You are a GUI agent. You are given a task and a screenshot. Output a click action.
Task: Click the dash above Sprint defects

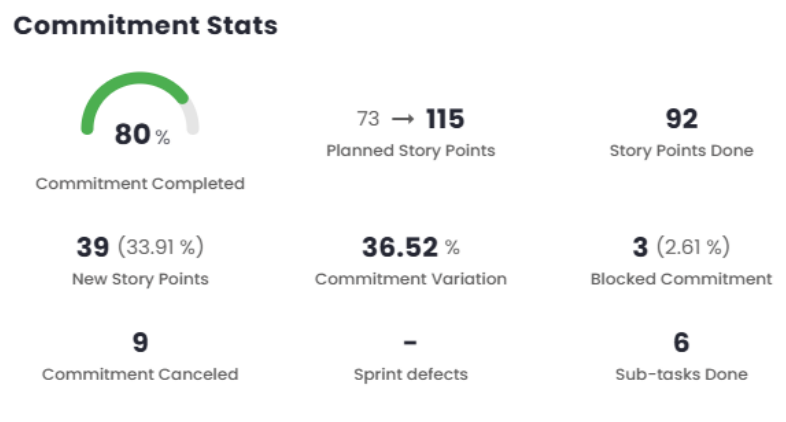[410, 343]
